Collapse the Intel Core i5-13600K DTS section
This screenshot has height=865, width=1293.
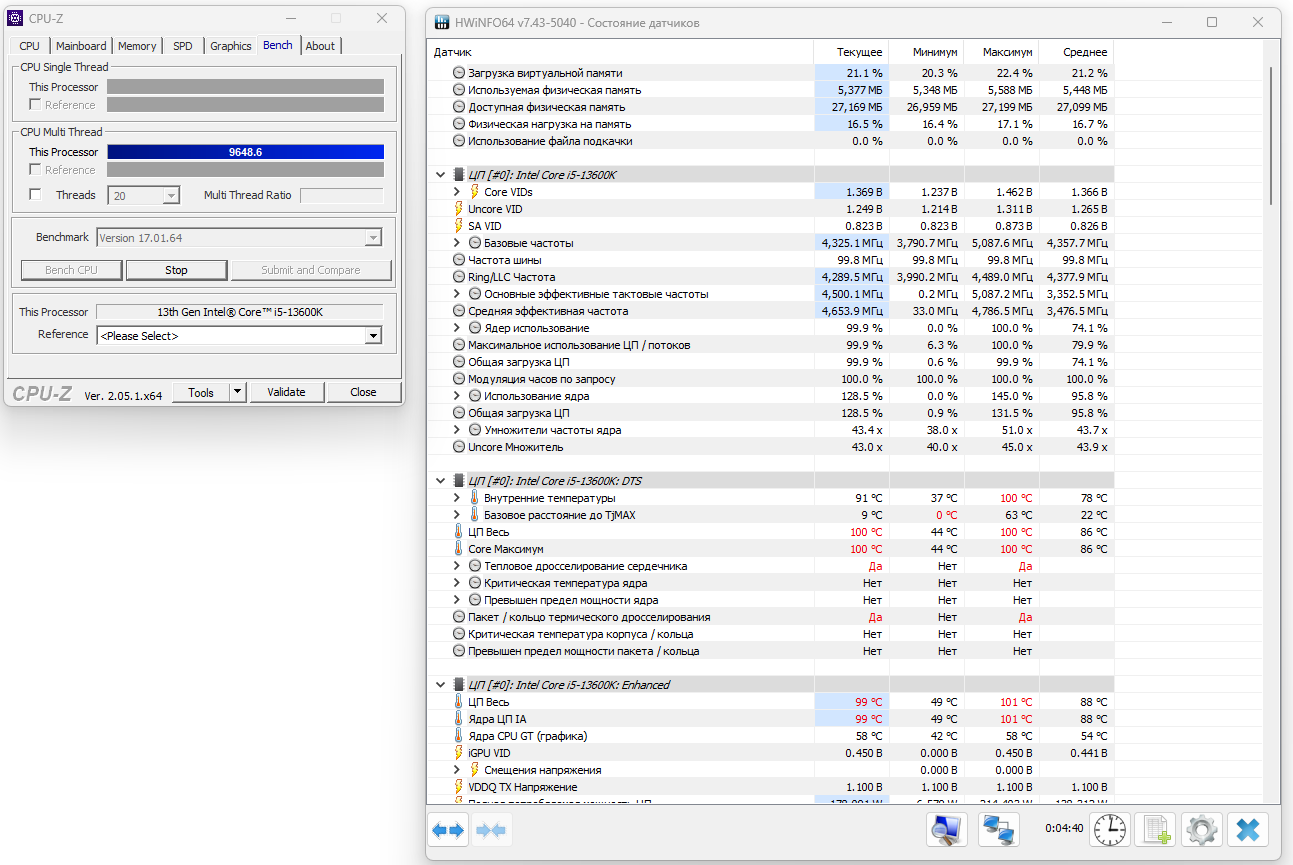point(440,481)
